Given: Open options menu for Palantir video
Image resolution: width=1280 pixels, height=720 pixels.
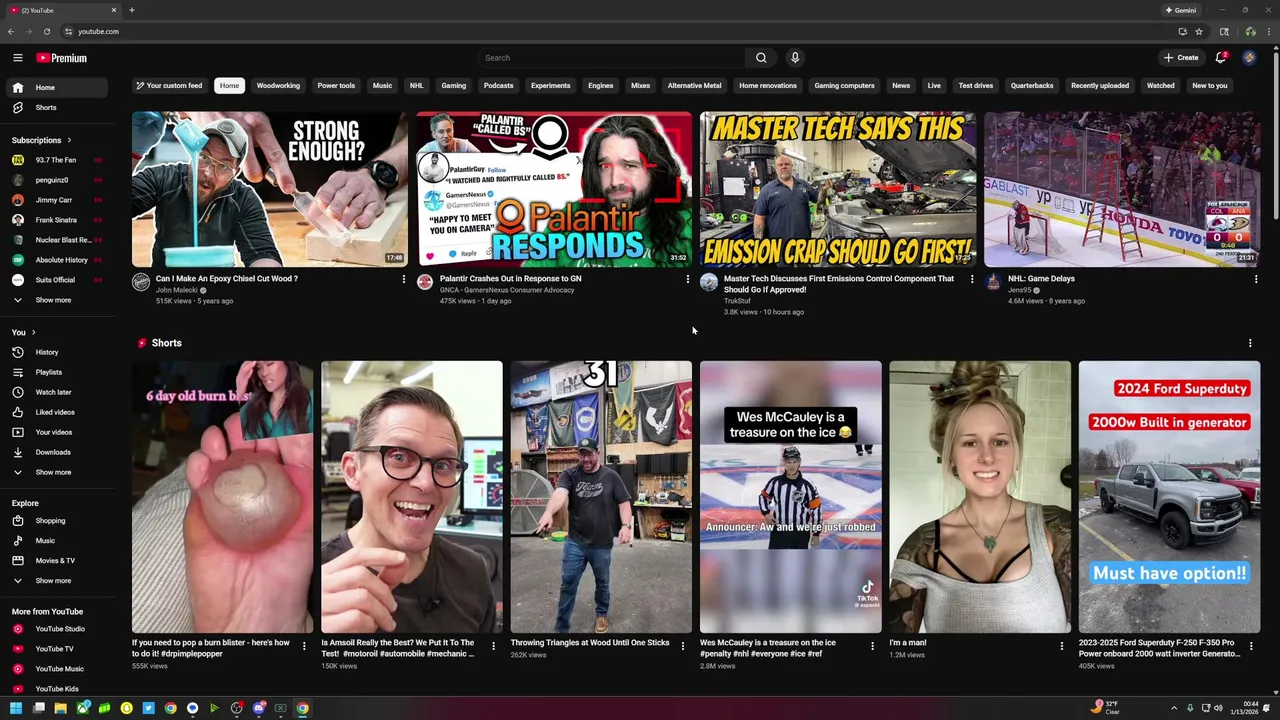Looking at the screenshot, I should 688,279.
